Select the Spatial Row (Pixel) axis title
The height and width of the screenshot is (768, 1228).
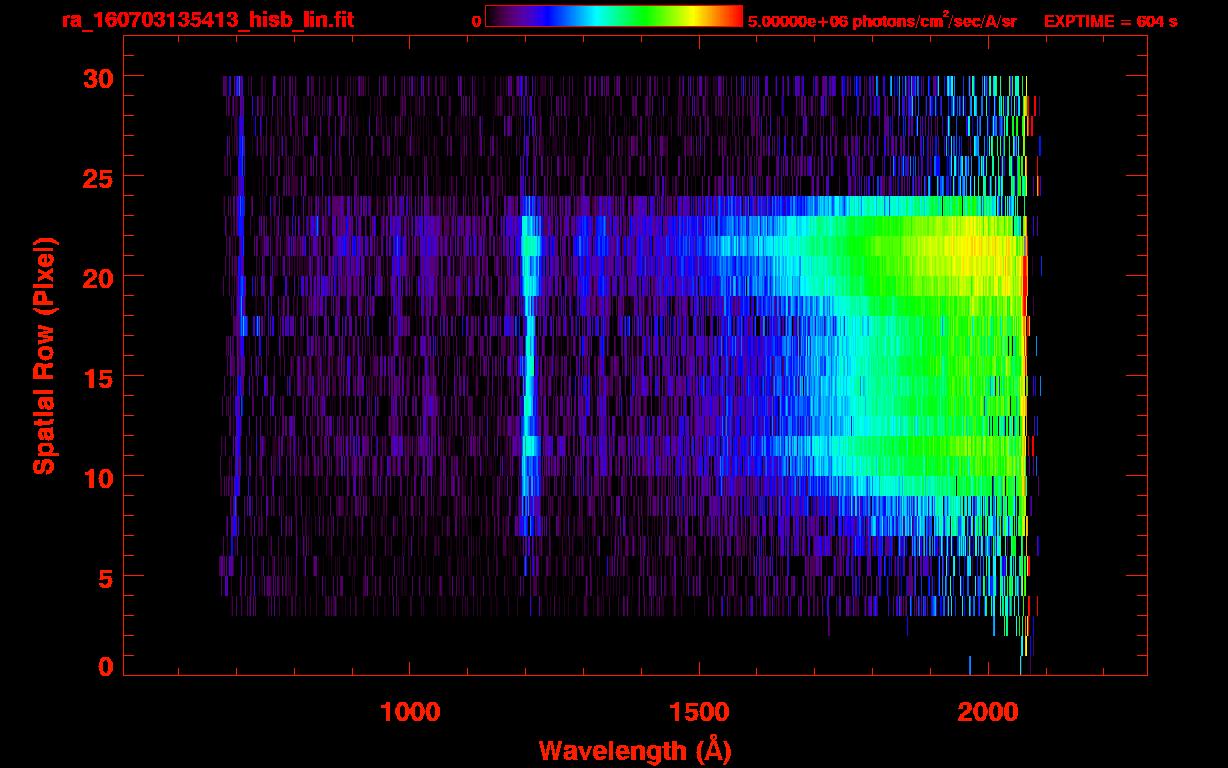click(x=44, y=356)
